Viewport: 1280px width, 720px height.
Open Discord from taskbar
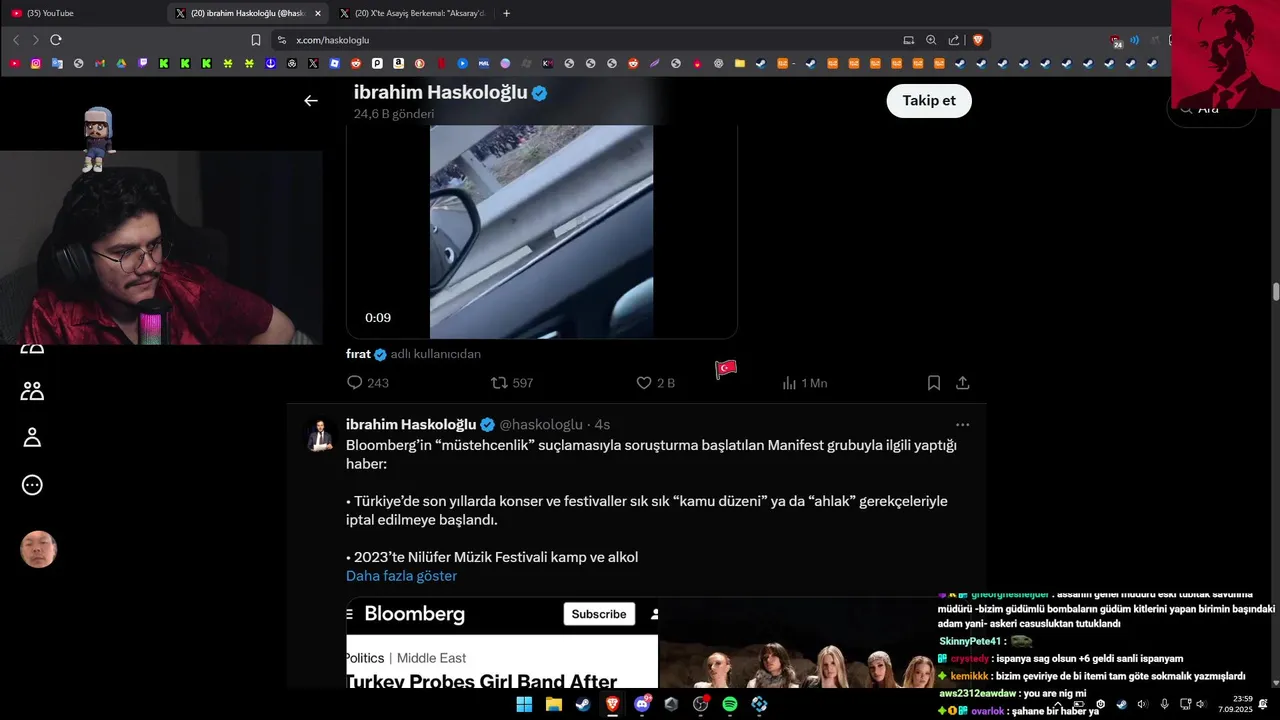pos(642,704)
